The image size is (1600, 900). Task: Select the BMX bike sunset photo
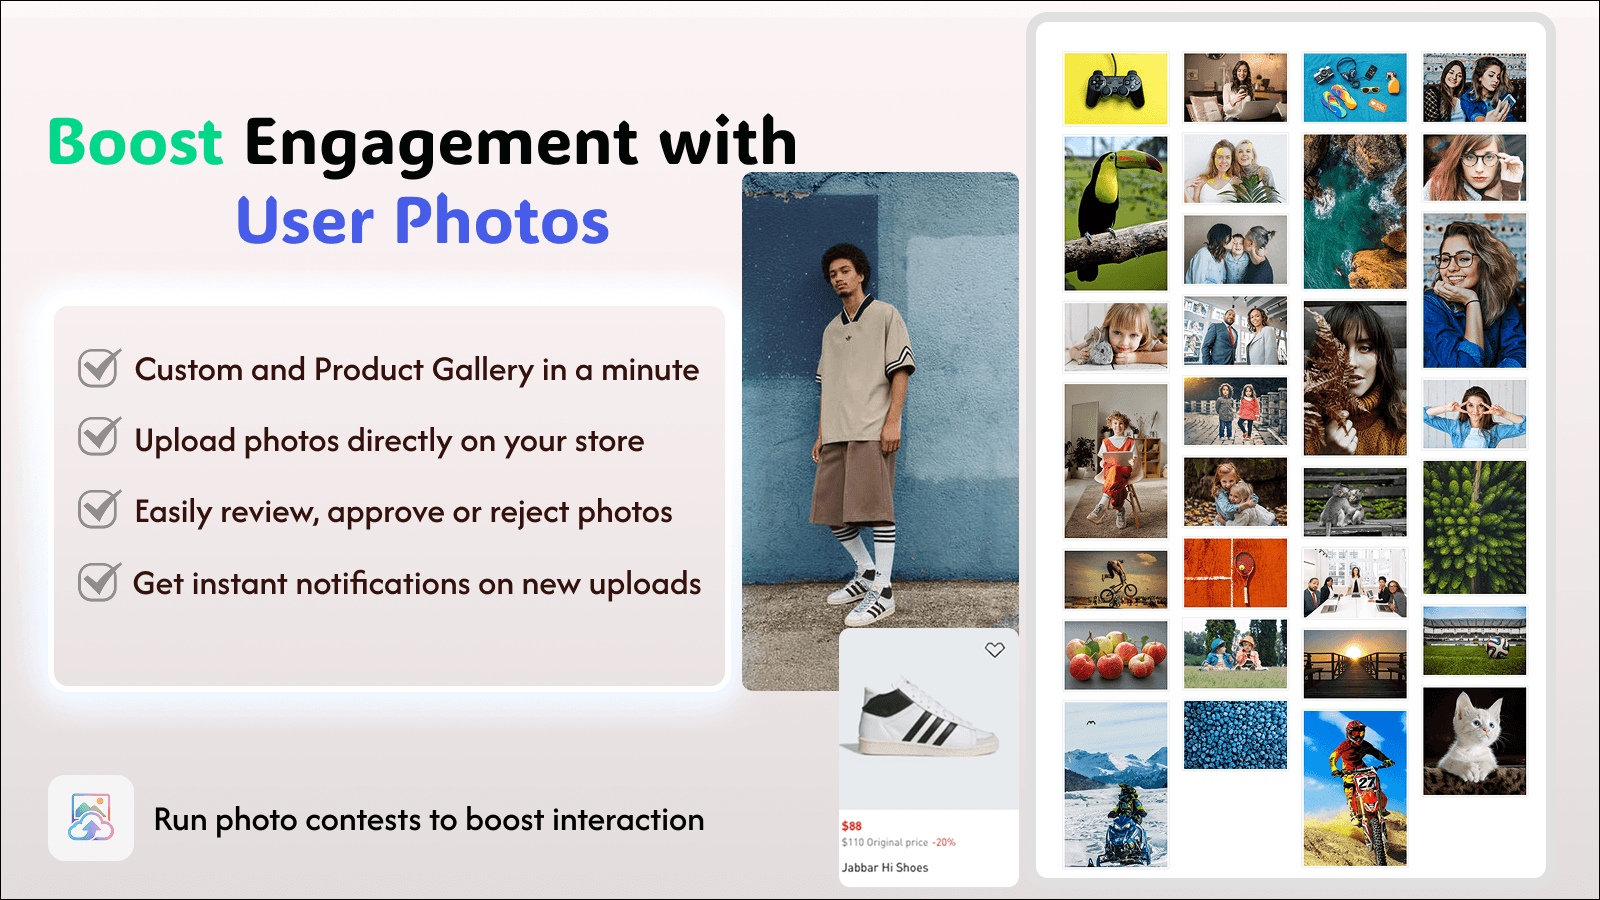[1116, 579]
